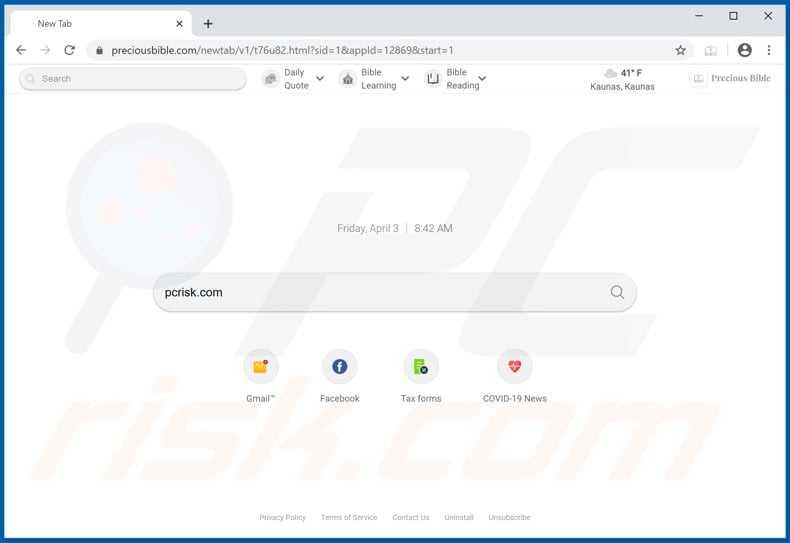This screenshot has width=790, height=543.
Task: Click the magnifier search button in main box
Action: 617,292
